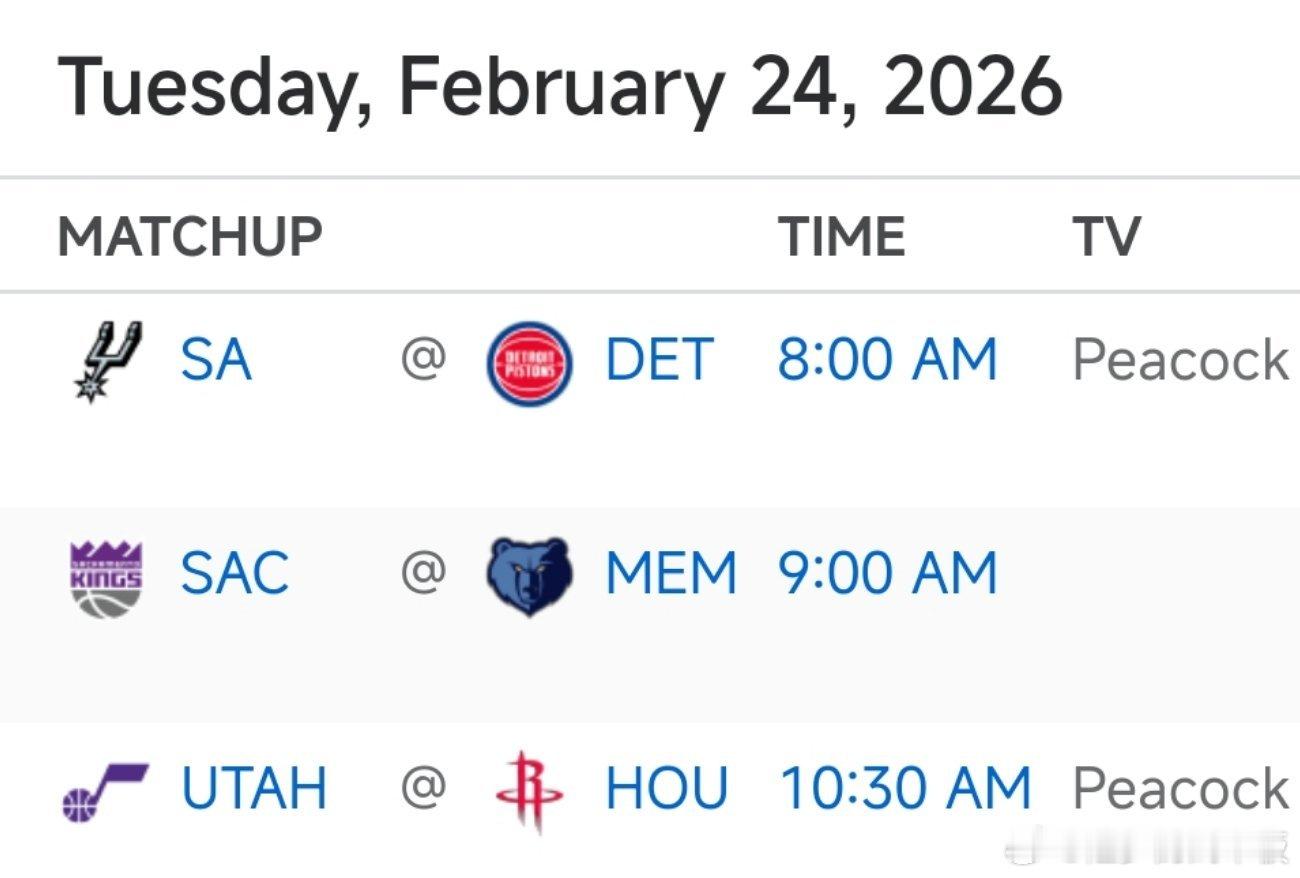Click the TIME column header
Image resolution: width=1300 pixels, height=878 pixels.
(x=842, y=237)
